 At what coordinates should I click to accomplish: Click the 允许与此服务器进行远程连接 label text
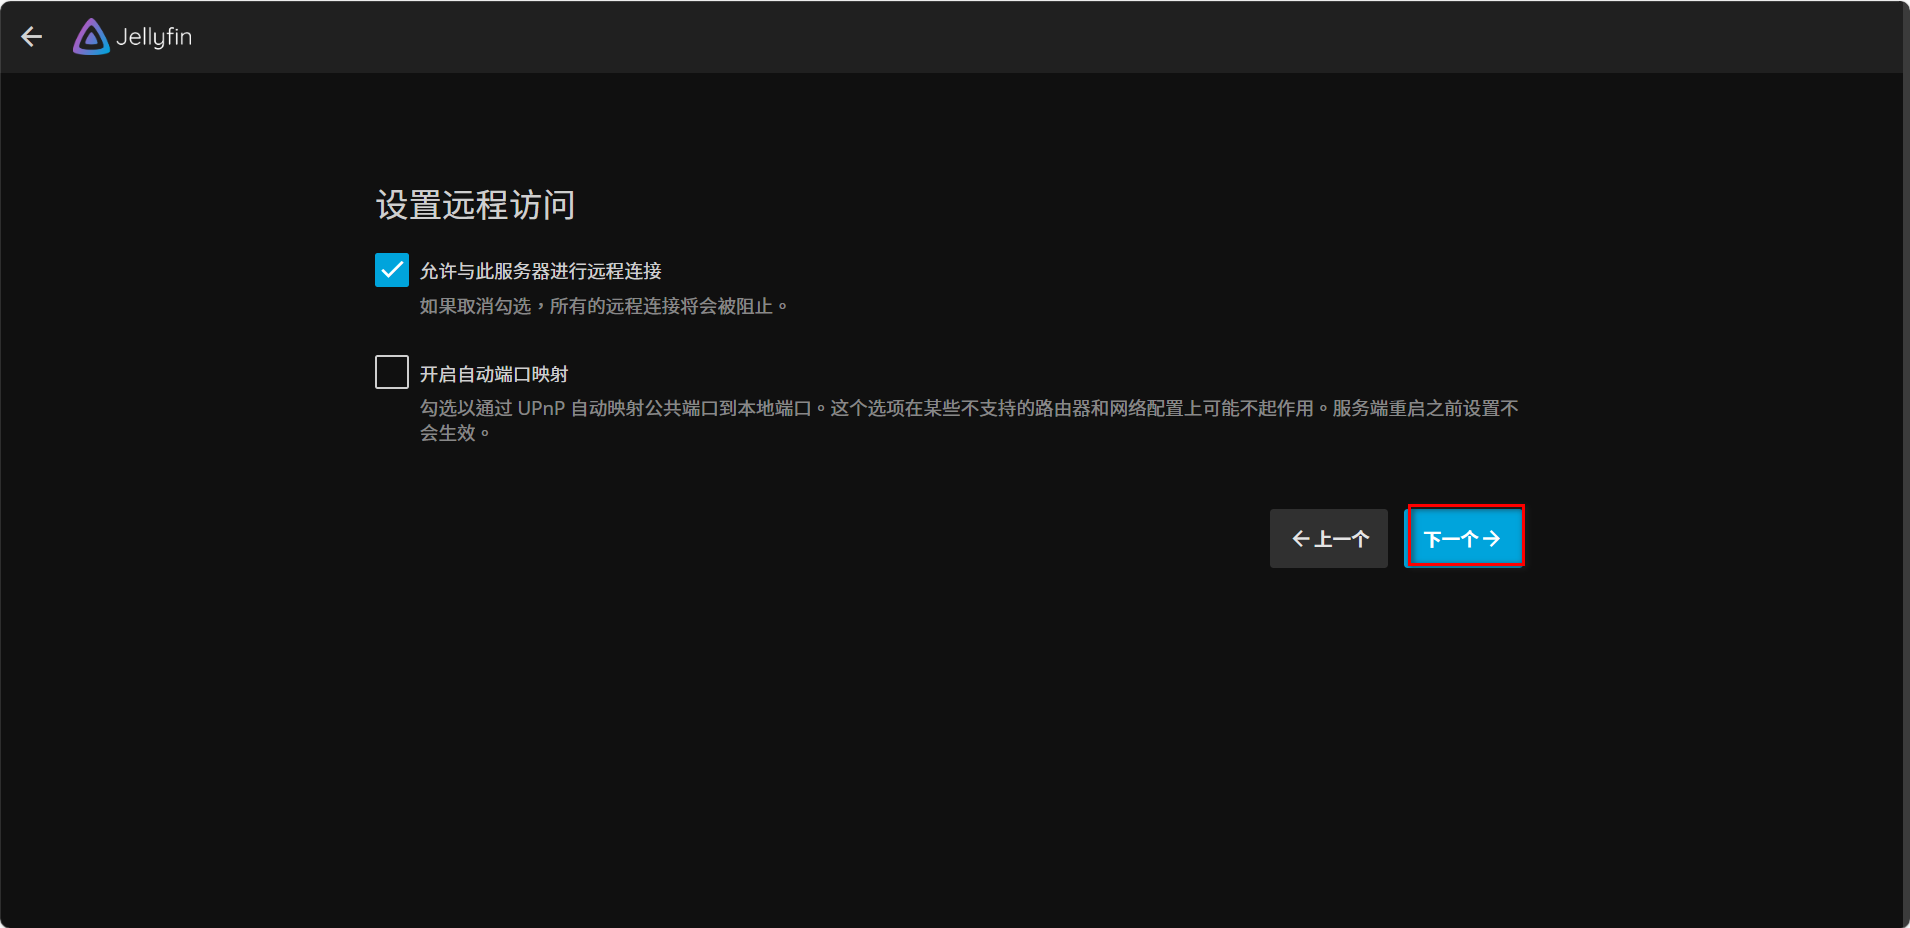540,271
